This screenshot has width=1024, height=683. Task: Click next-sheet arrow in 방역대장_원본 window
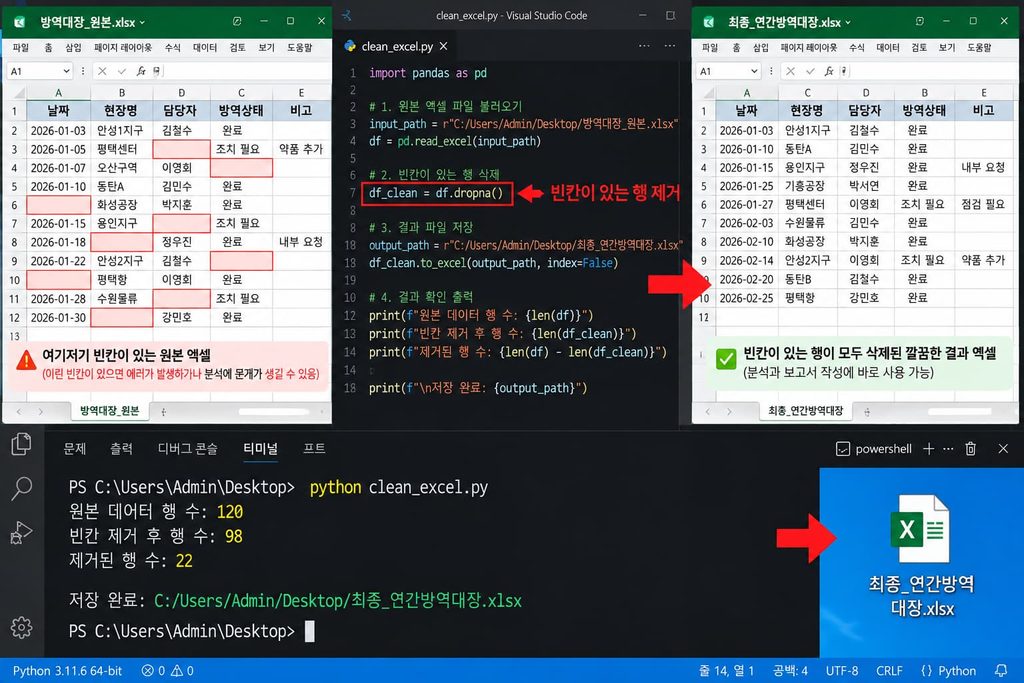(40, 411)
